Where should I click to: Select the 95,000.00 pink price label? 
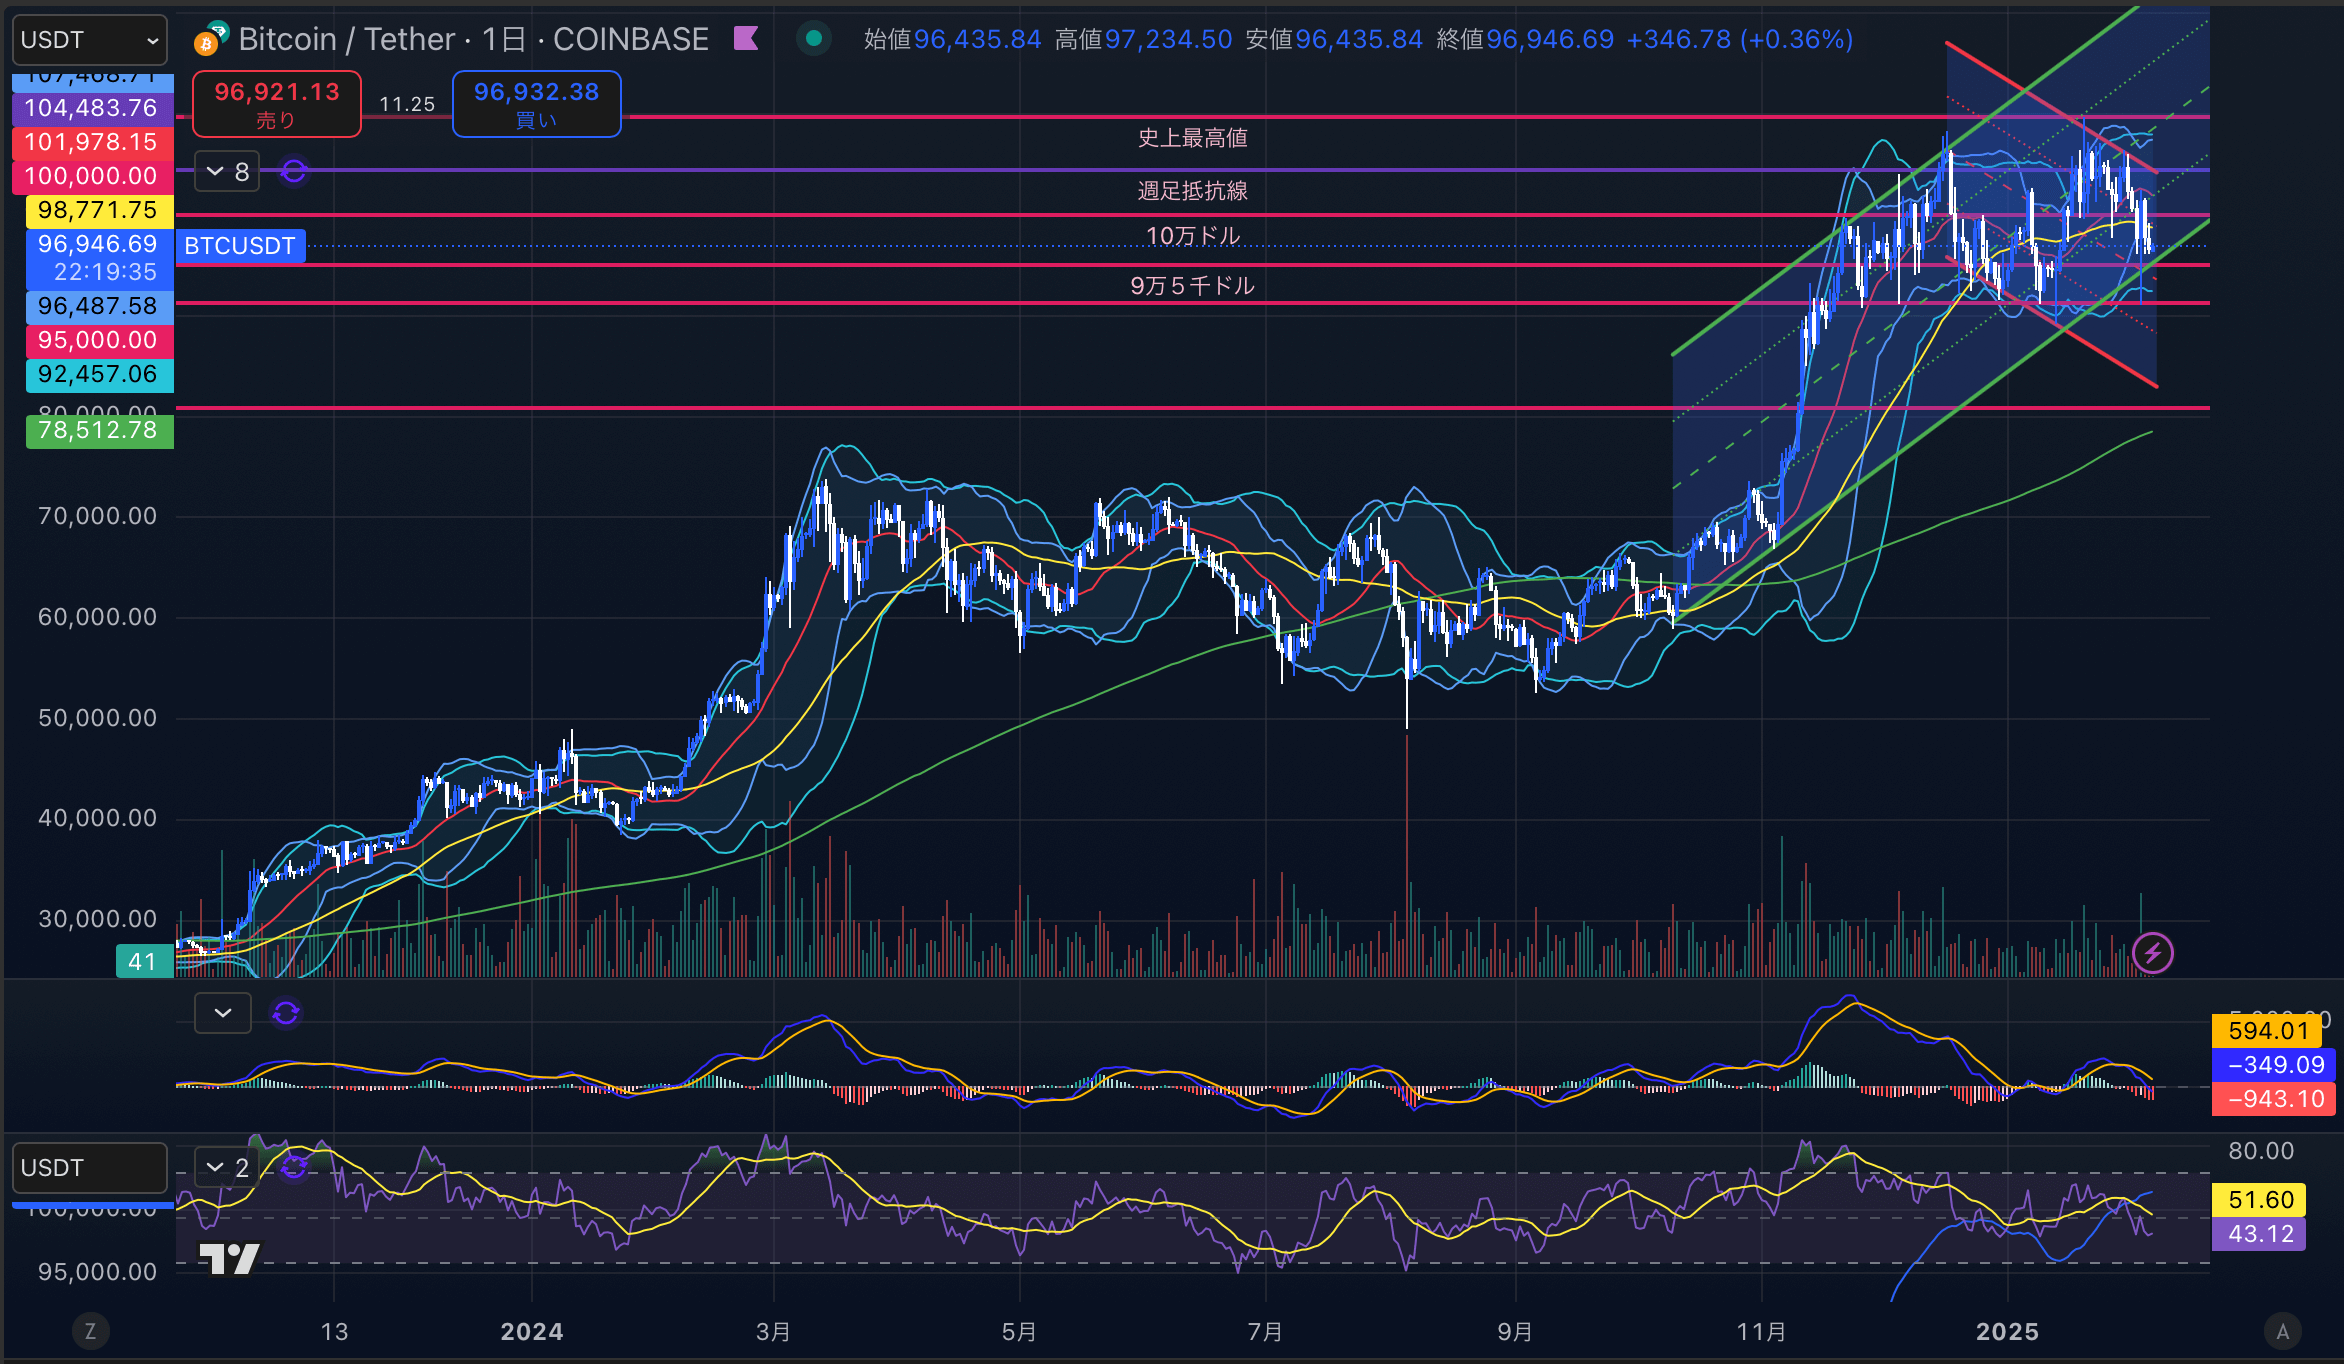98,340
